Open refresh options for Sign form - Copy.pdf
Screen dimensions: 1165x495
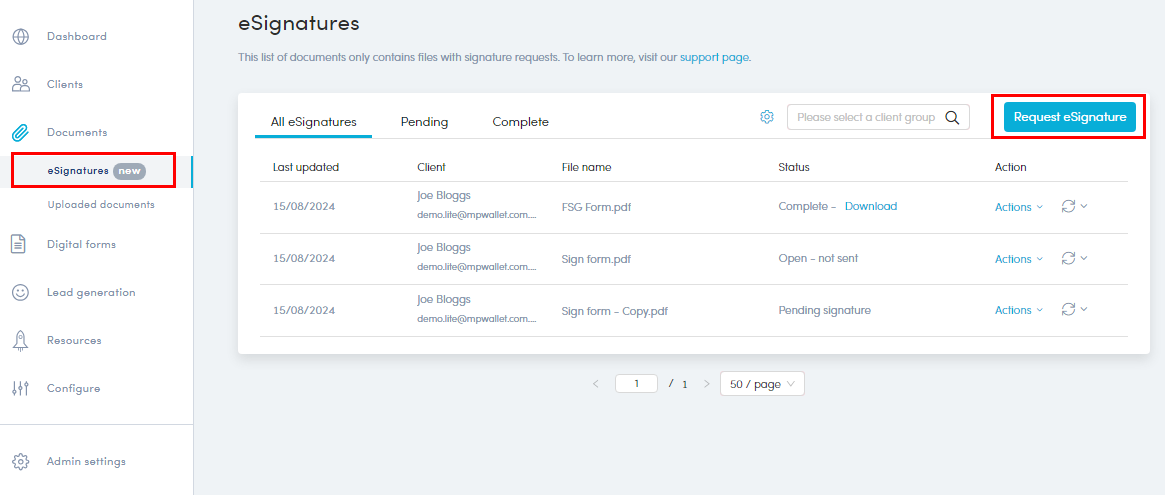point(1074,310)
